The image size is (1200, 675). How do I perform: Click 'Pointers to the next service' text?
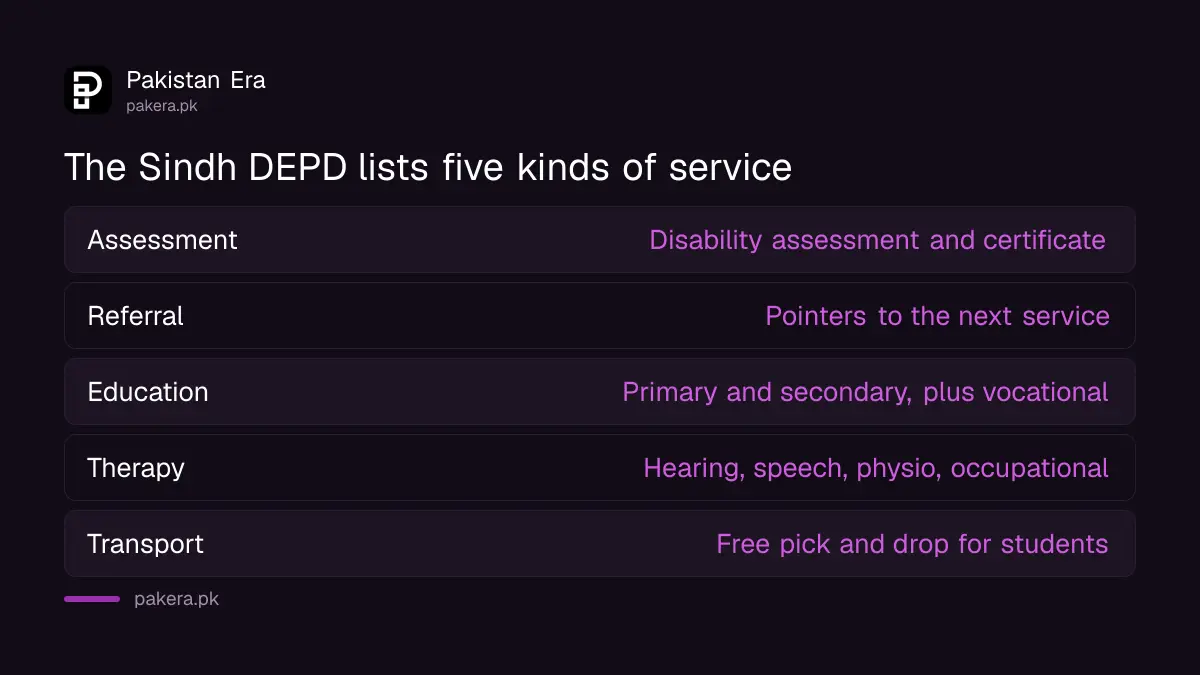[x=937, y=316]
